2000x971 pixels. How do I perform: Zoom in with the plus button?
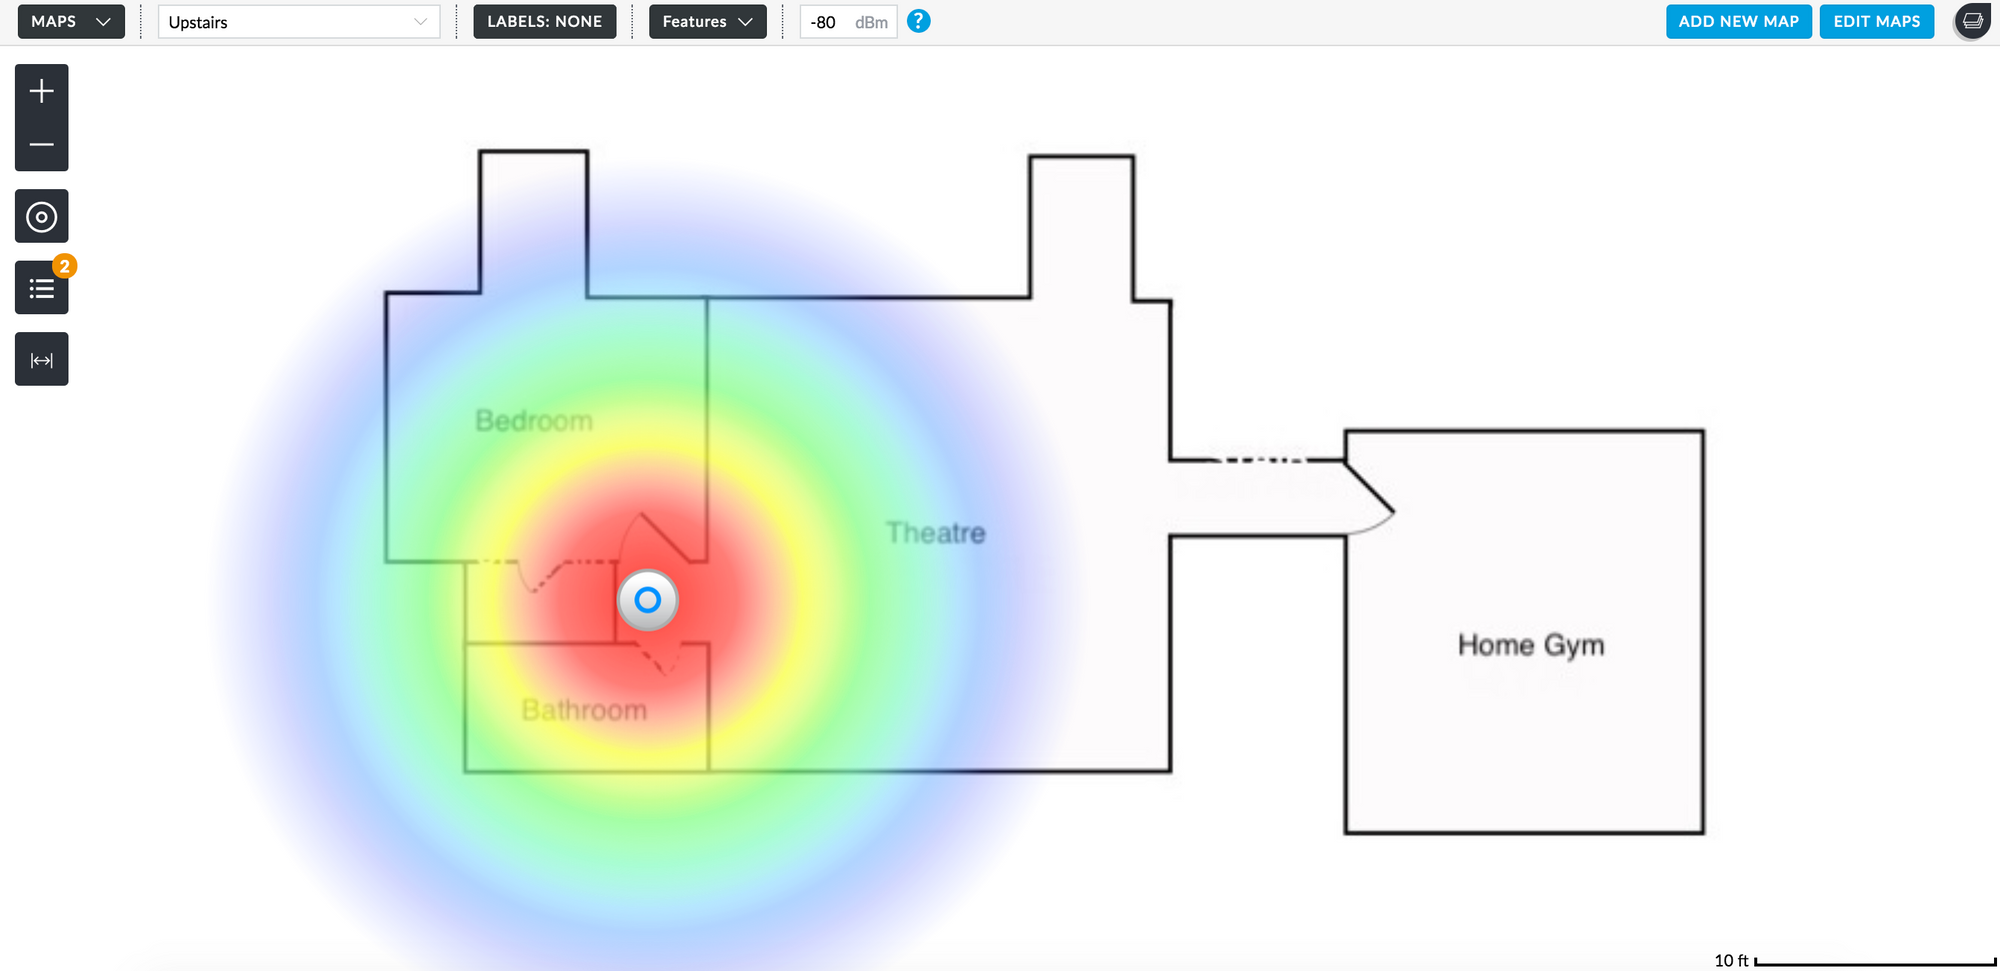click(41, 92)
